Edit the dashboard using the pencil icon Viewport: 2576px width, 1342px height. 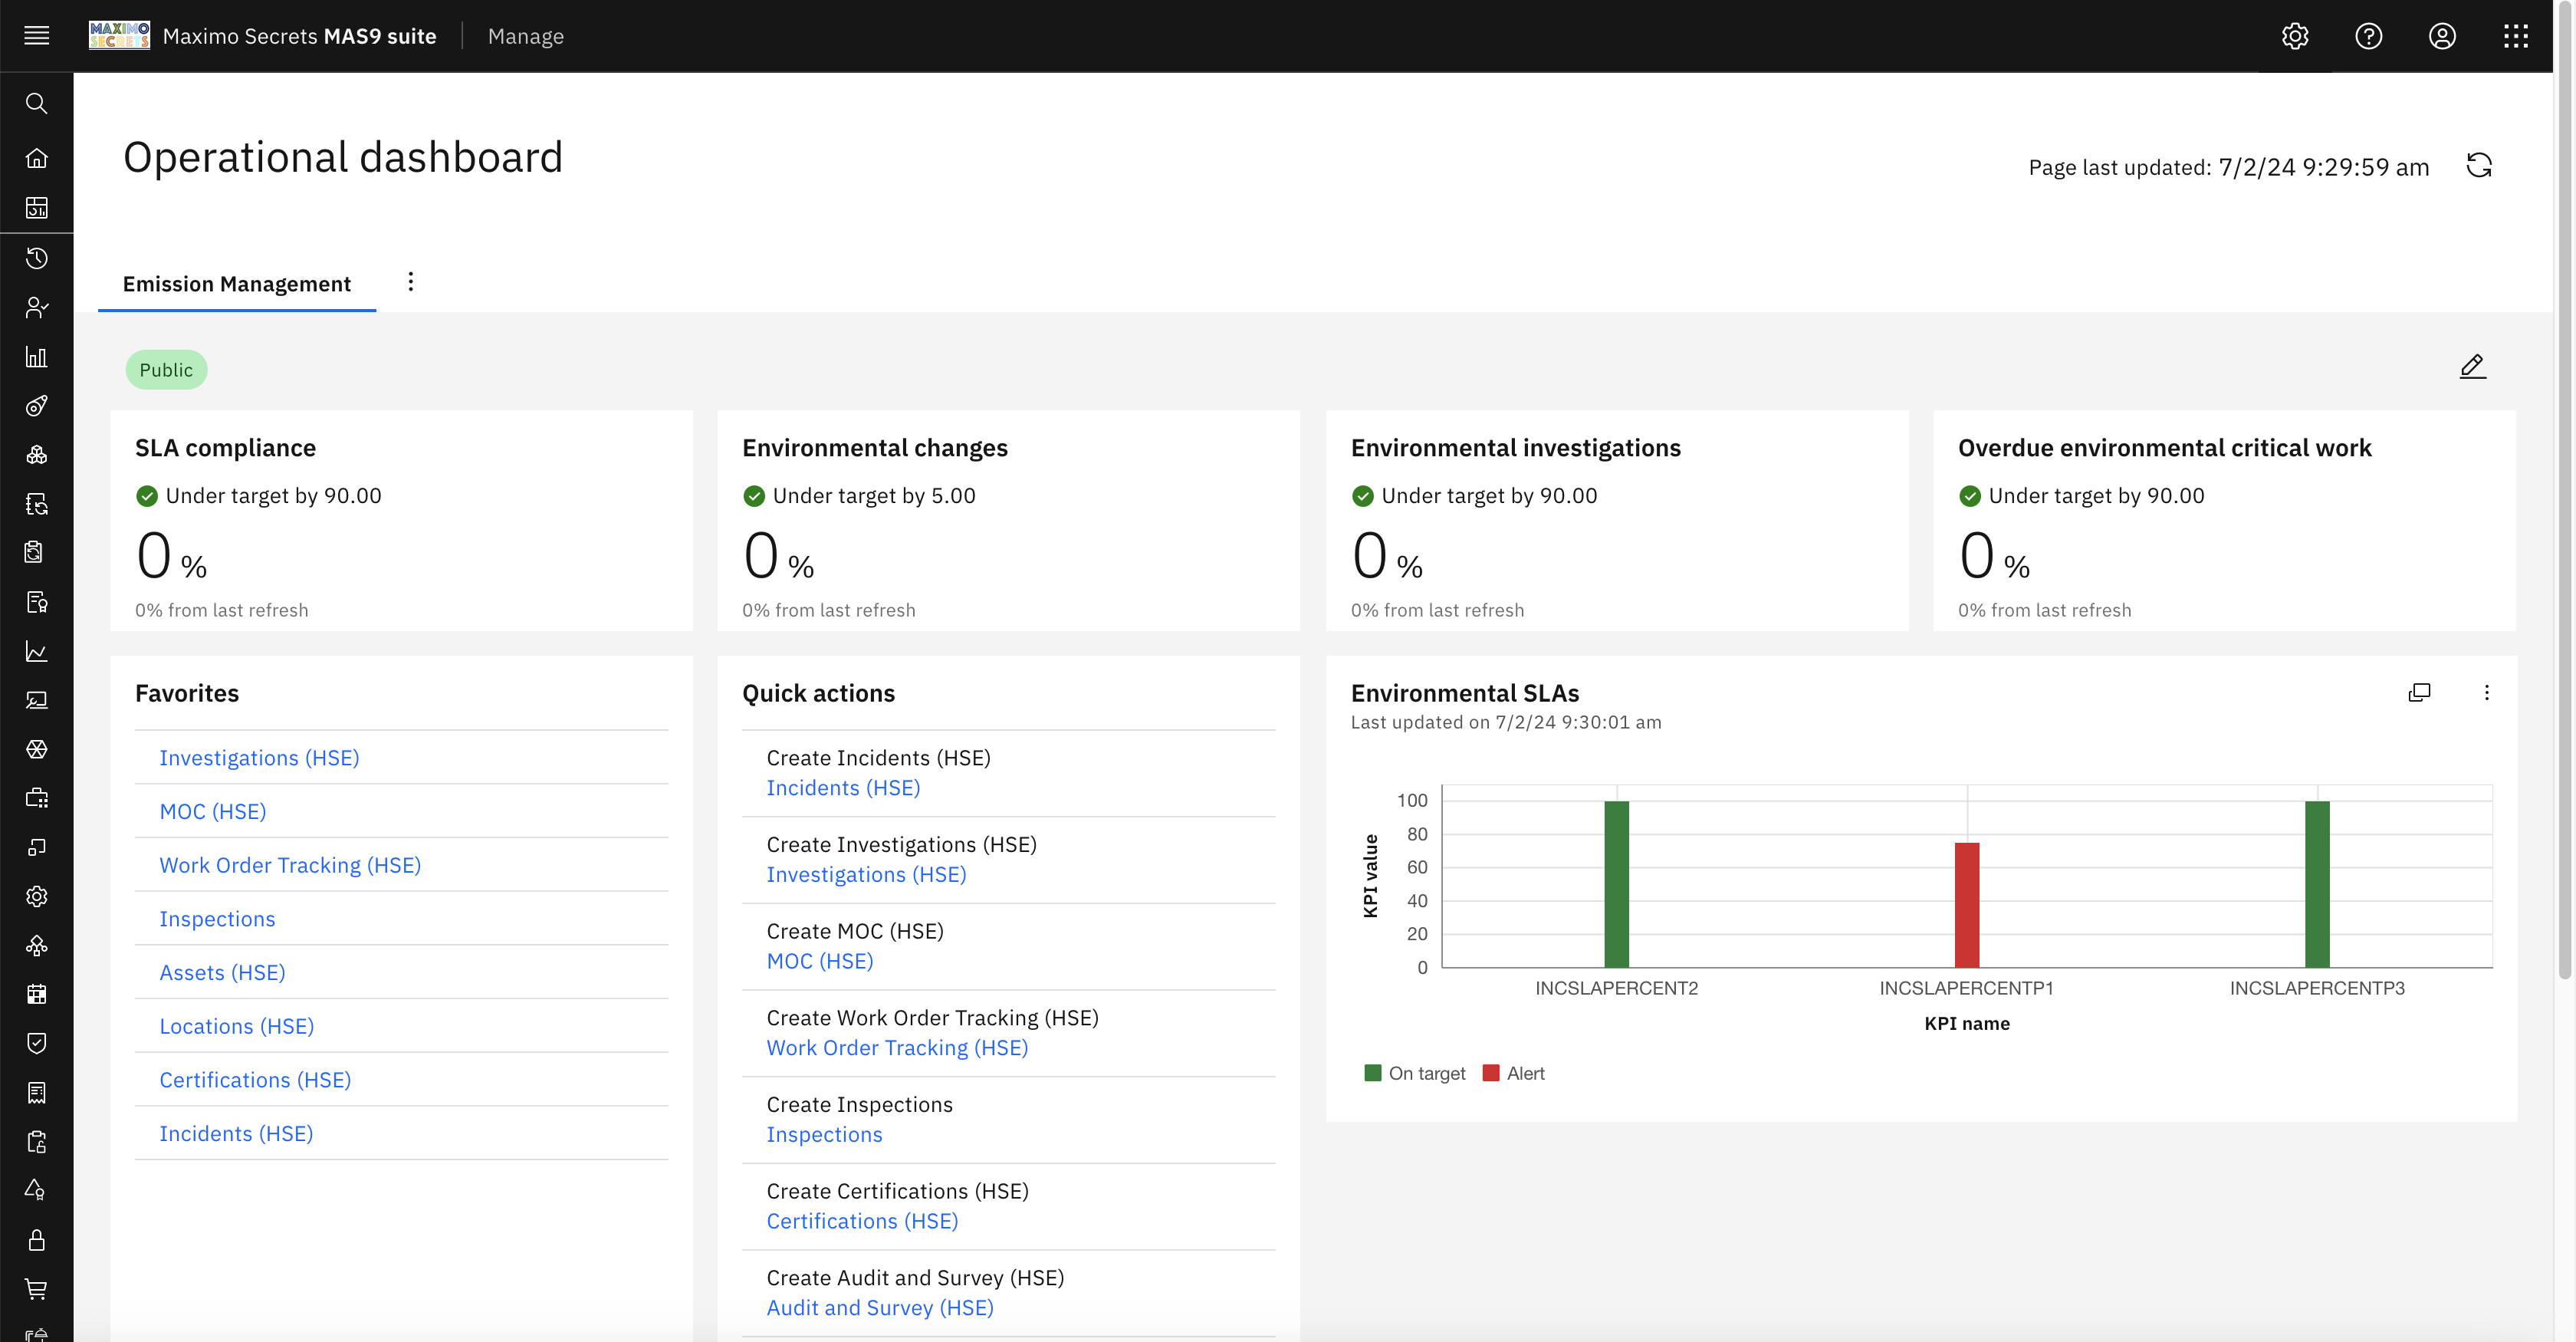[2472, 366]
